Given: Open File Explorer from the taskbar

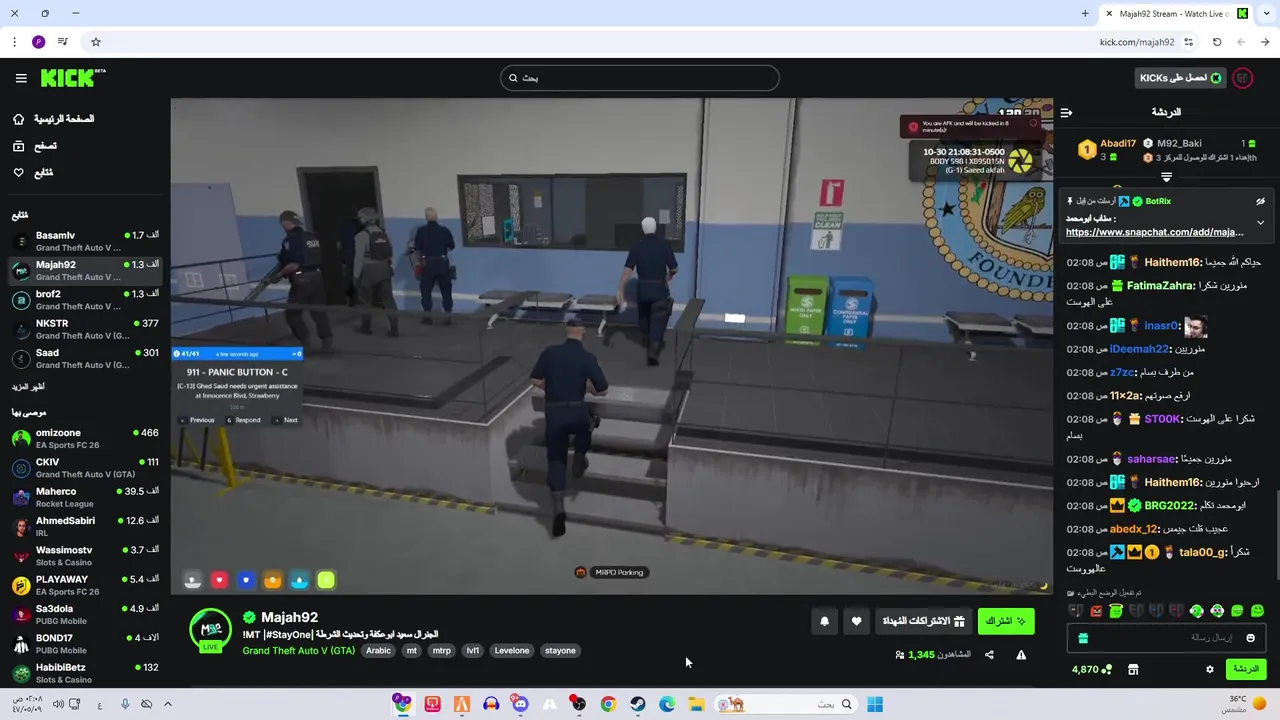Looking at the screenshot, I should click(696, 704).
